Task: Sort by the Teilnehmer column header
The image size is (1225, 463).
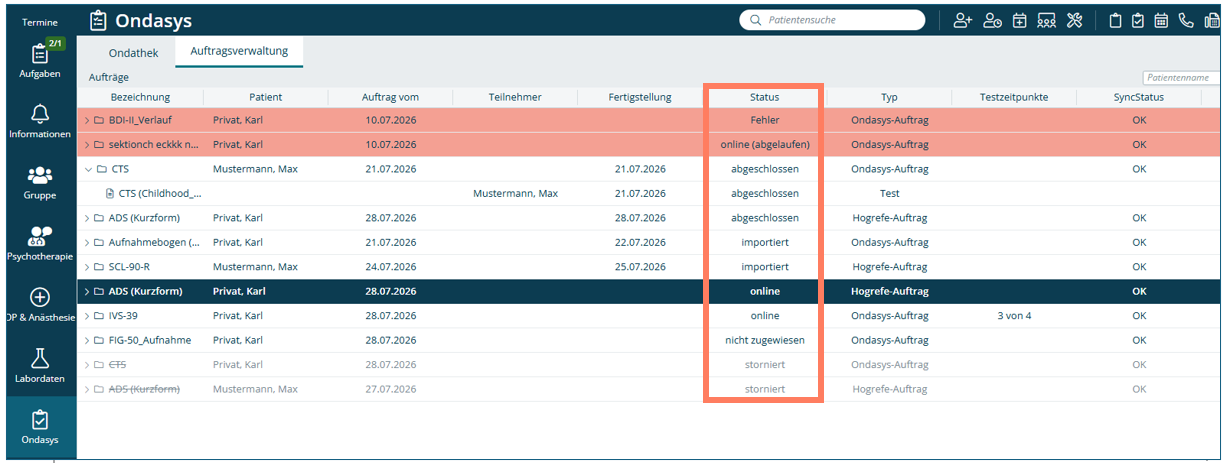Action: 515,97
